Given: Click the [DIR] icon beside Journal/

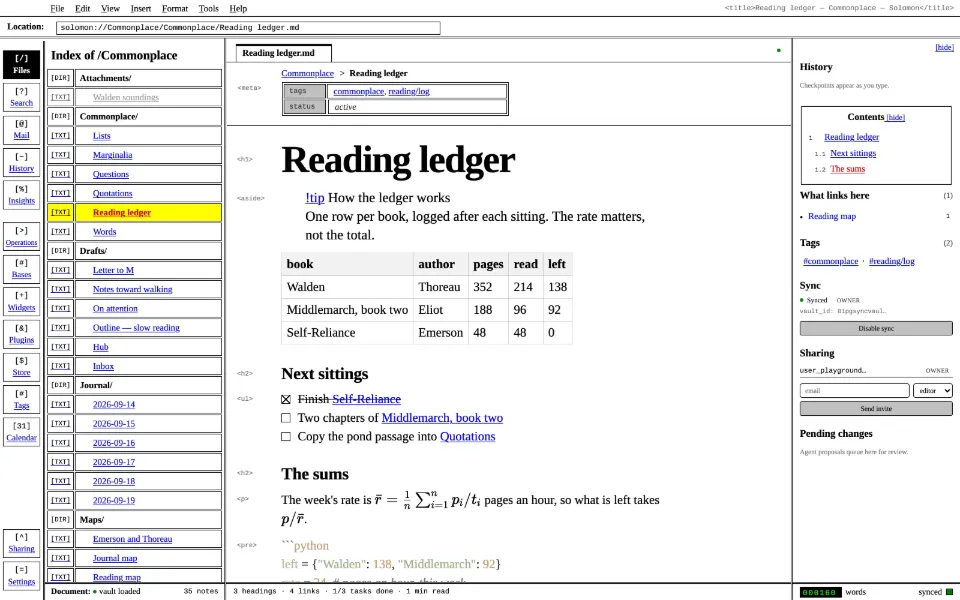Looking at the screenshot, I should click(x=60, y=385).
